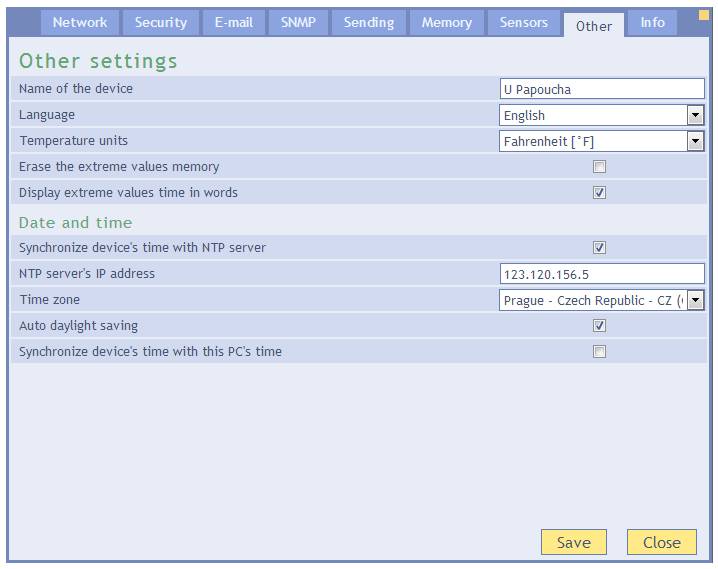Go to the E-mail tab

[x=233, y=23]
